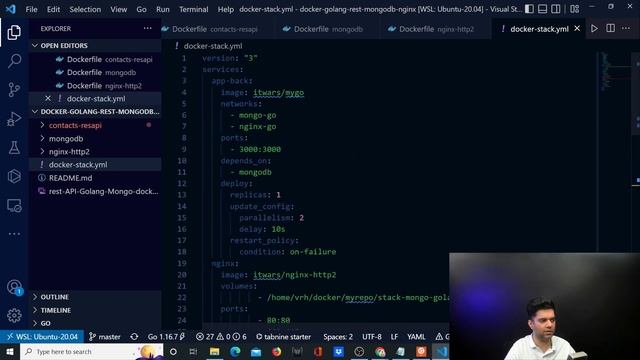Click Windows Start button

(x=10, y=351)
